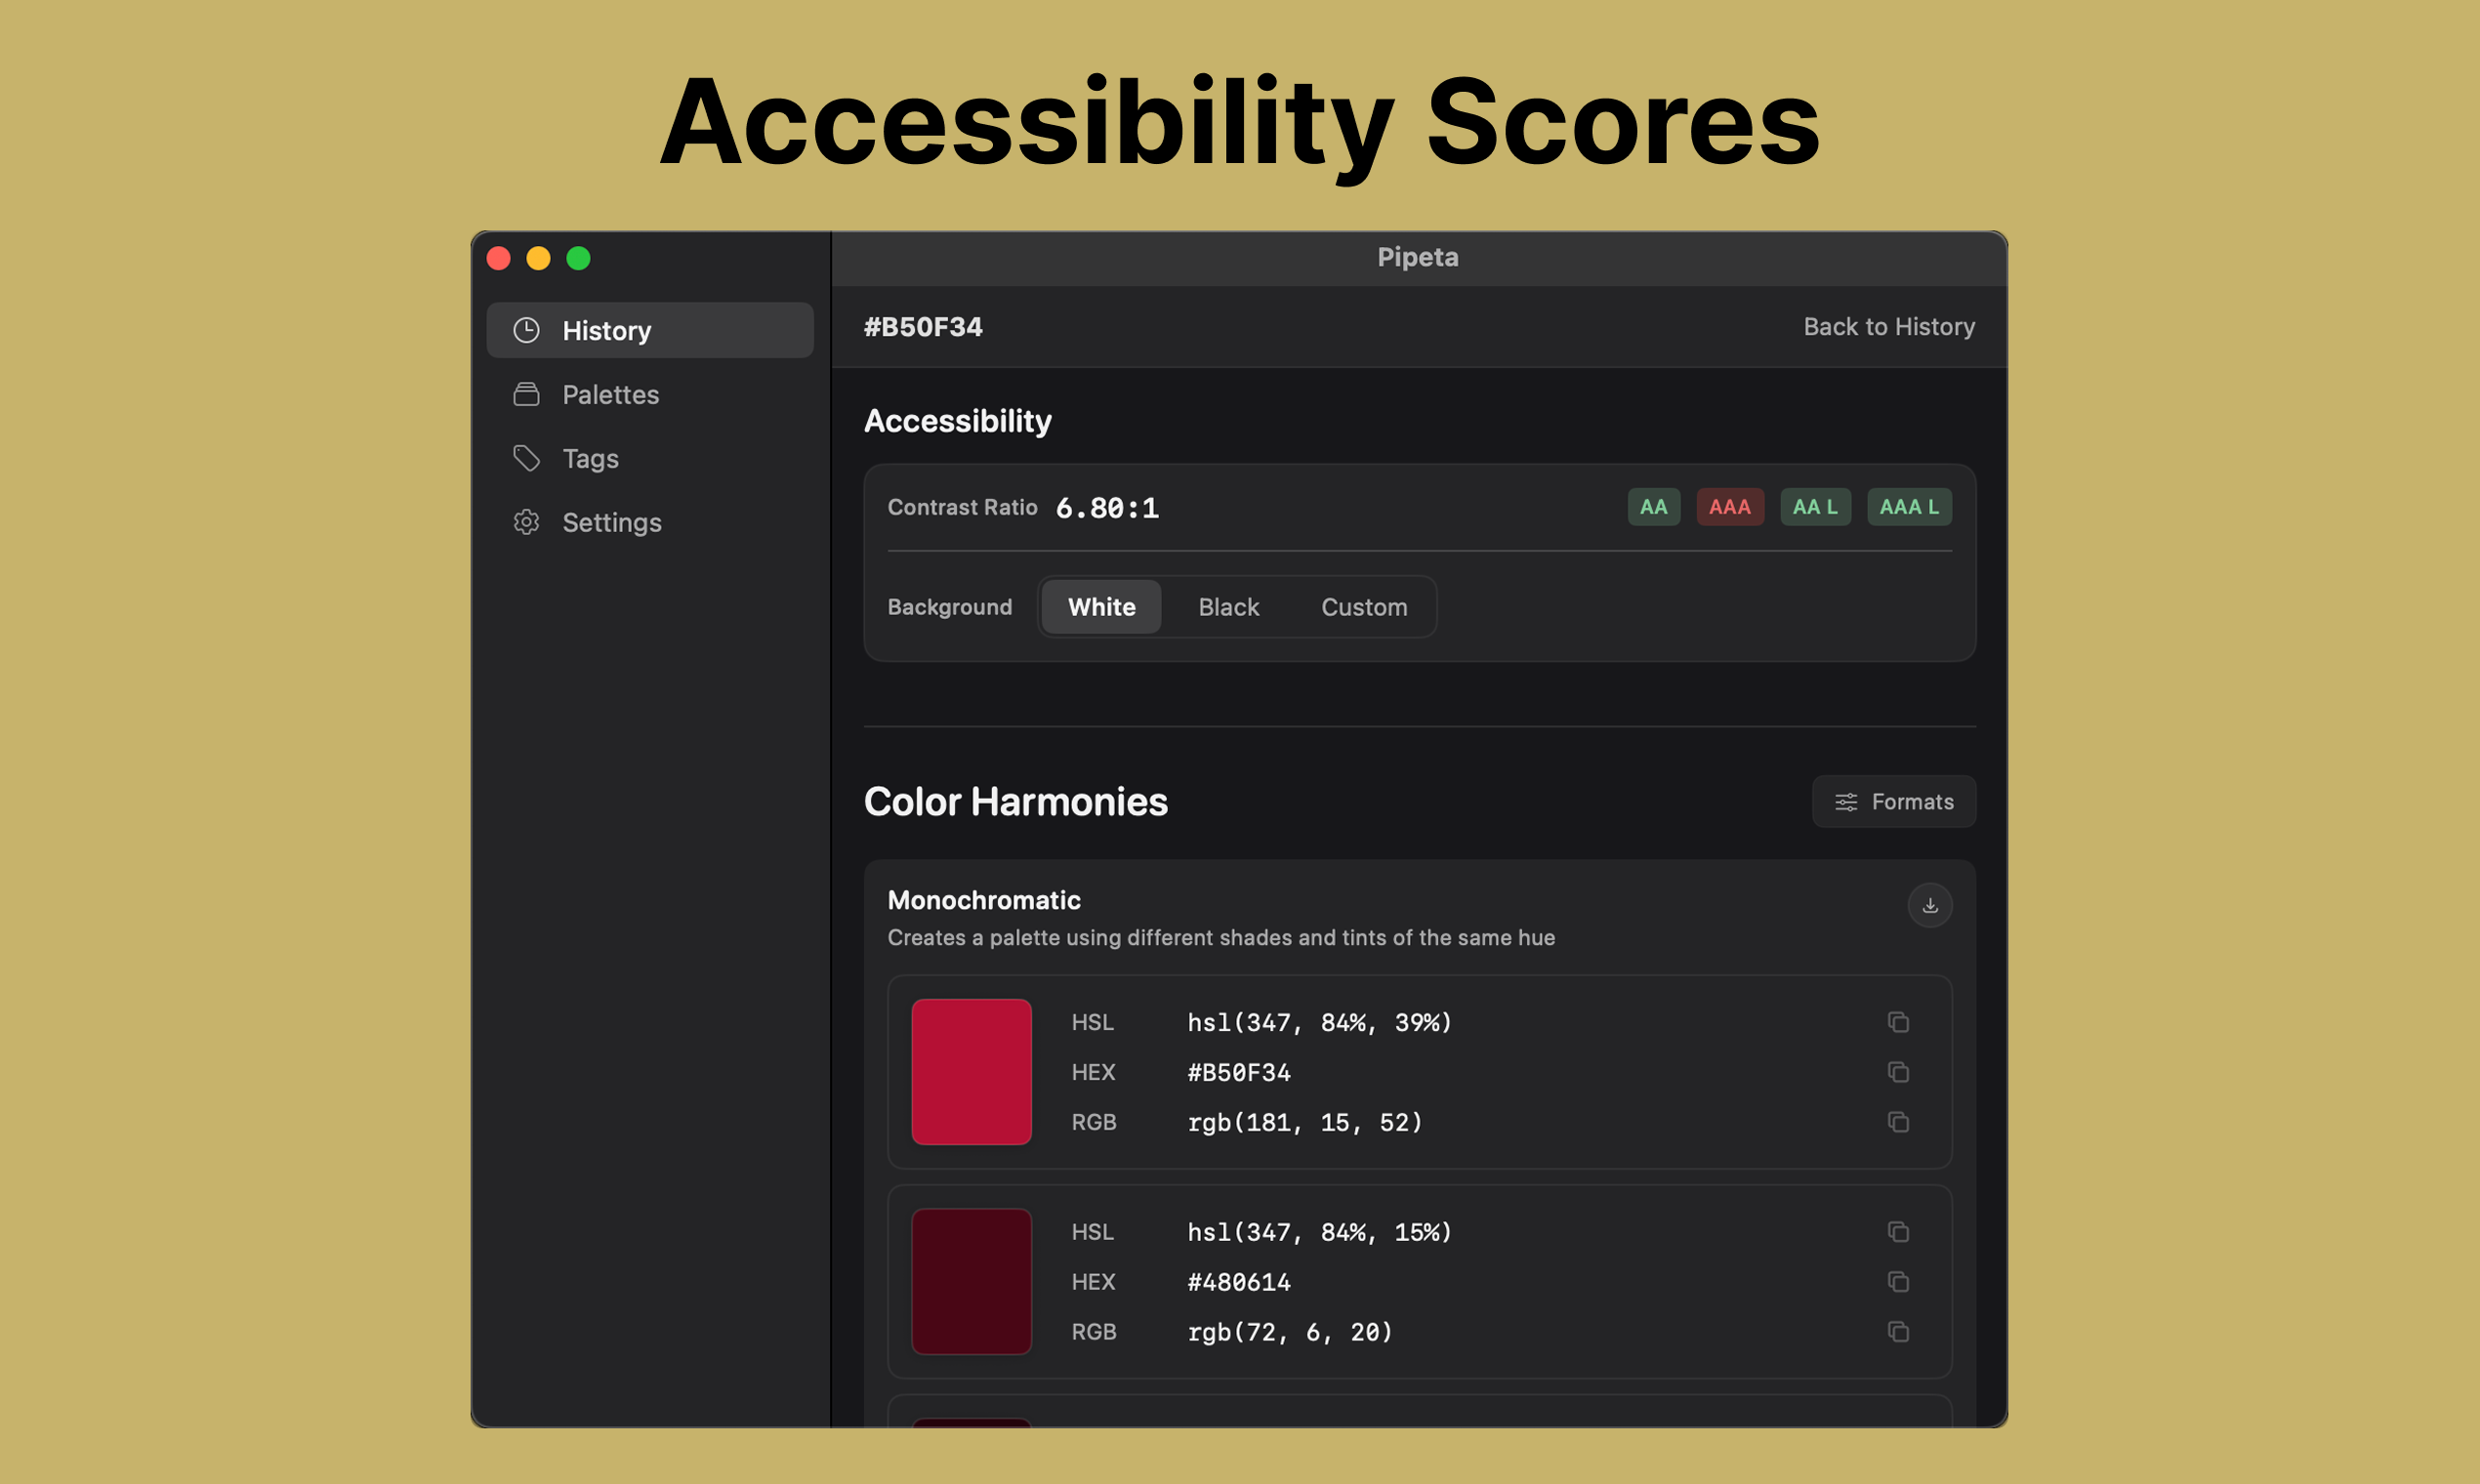Inspect the failing AAA badge
The height and width of the screenshot is (1484, 2480).
pyautogui.click(x=1730, y=507)
